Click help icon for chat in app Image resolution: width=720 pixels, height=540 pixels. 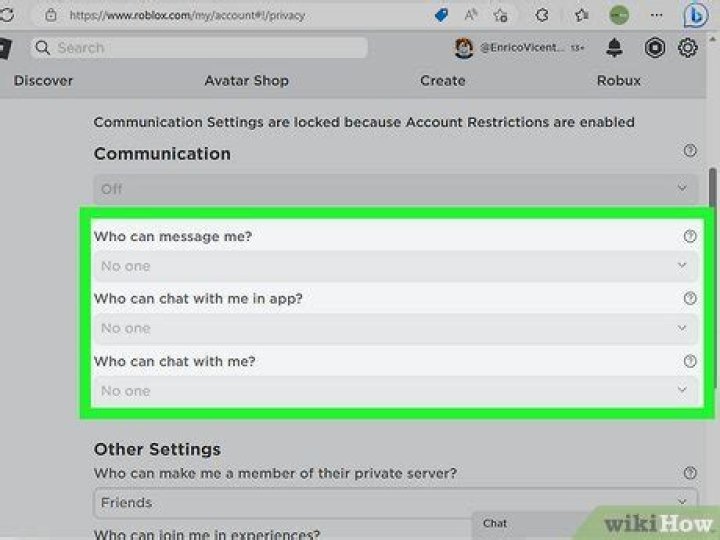pos(689,299)
